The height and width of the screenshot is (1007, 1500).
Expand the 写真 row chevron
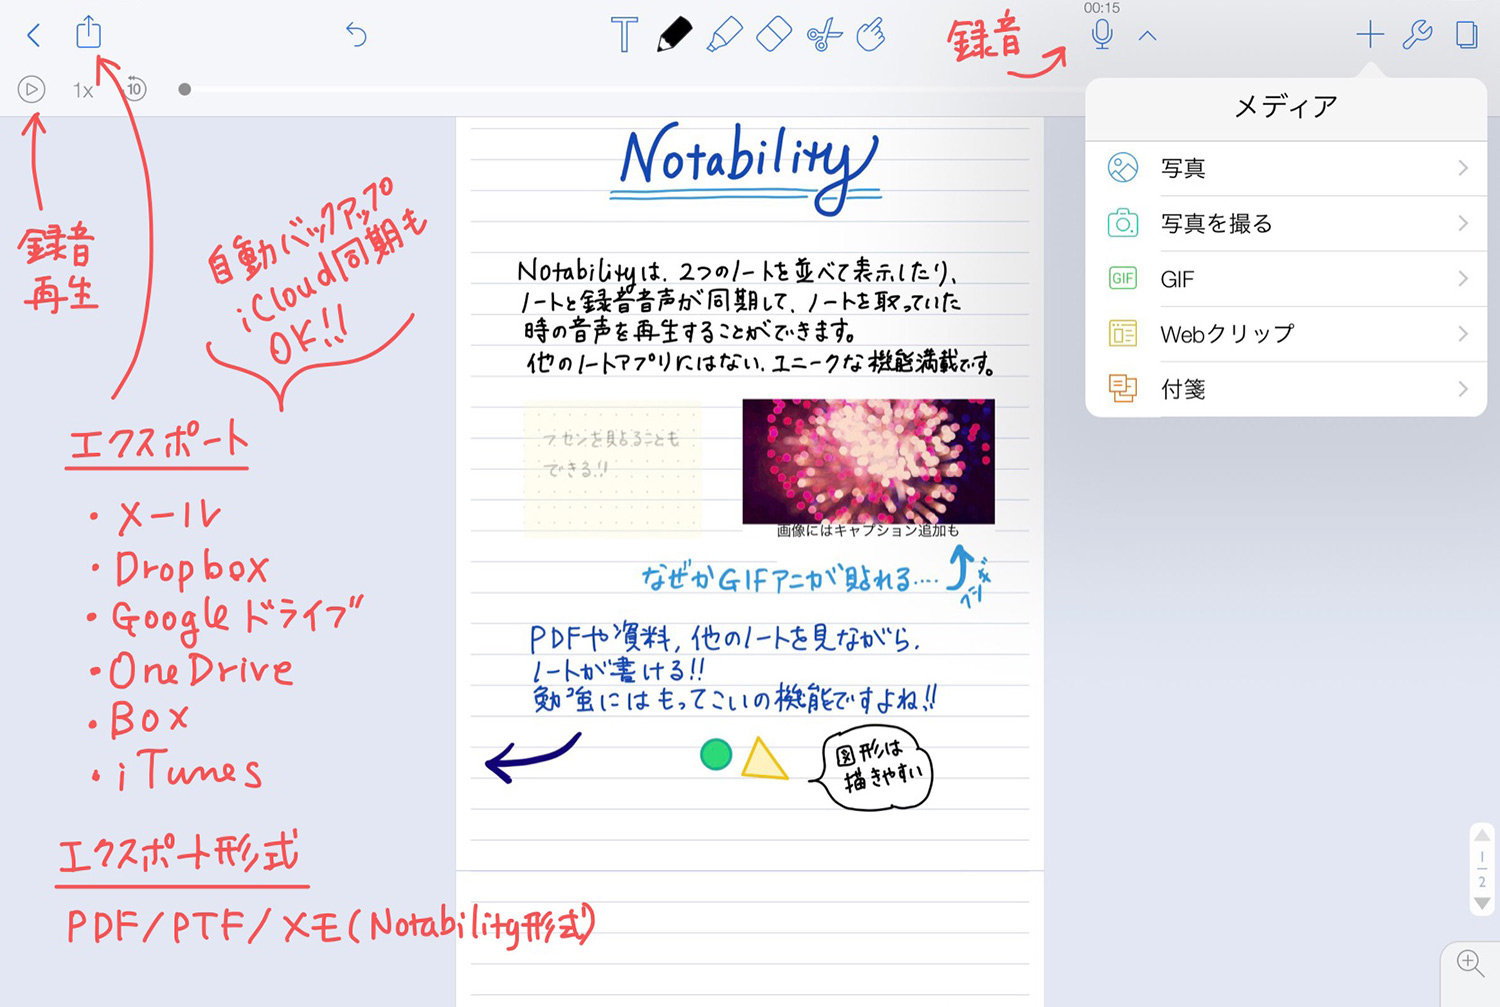1463,168
